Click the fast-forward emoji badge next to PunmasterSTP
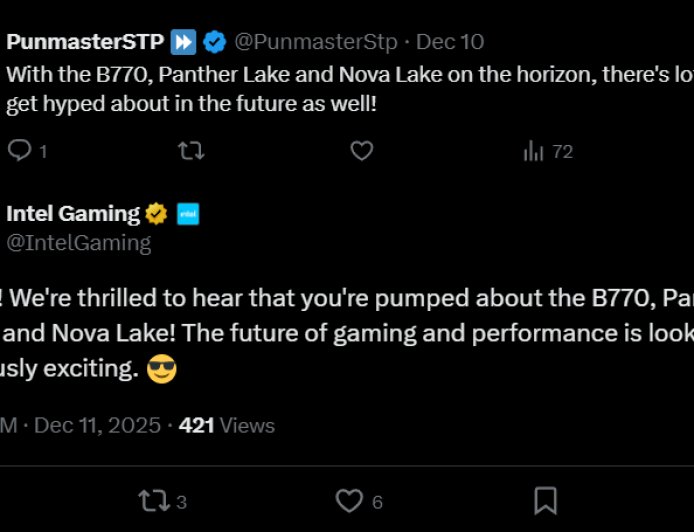Screen dimensions: 694x532 [183, 42]
